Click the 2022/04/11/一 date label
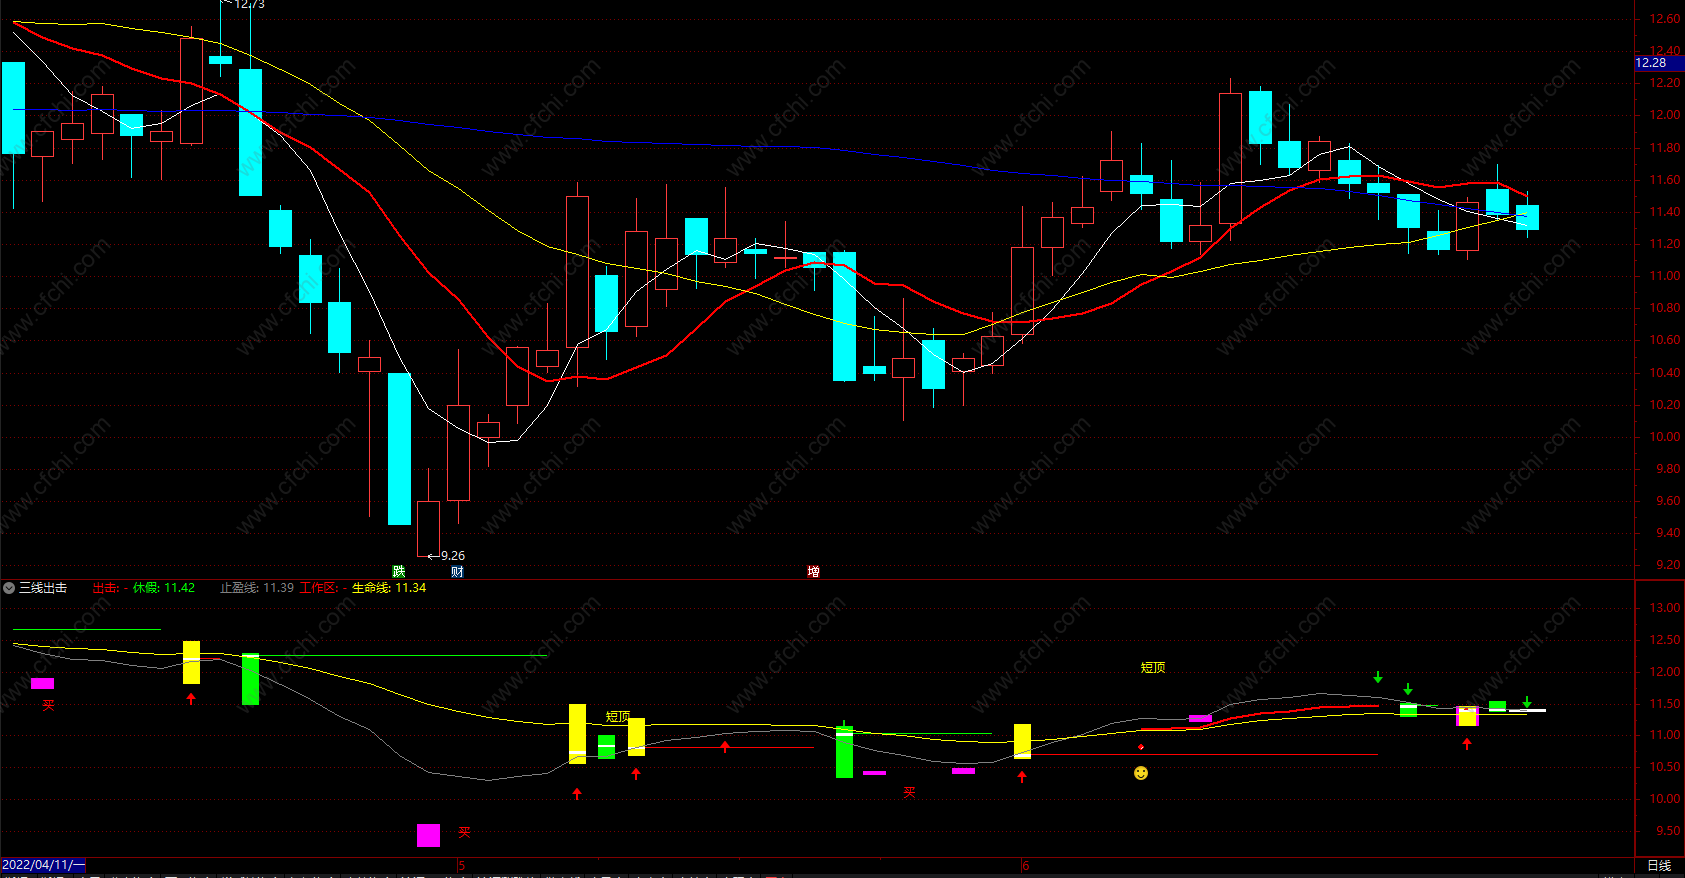The image size is (1685, 878). 43,865
